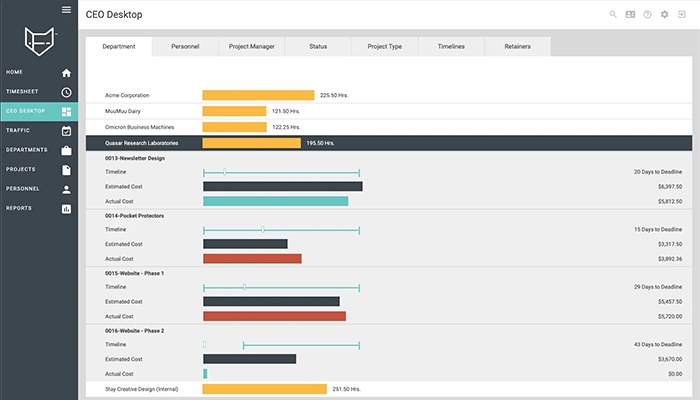Image resolution: width=700 pixels, height=400 pixels.
Task: Click the 0015-Website - Phase 1 project title
Action: pyautogui.click(x=135, y=273)
